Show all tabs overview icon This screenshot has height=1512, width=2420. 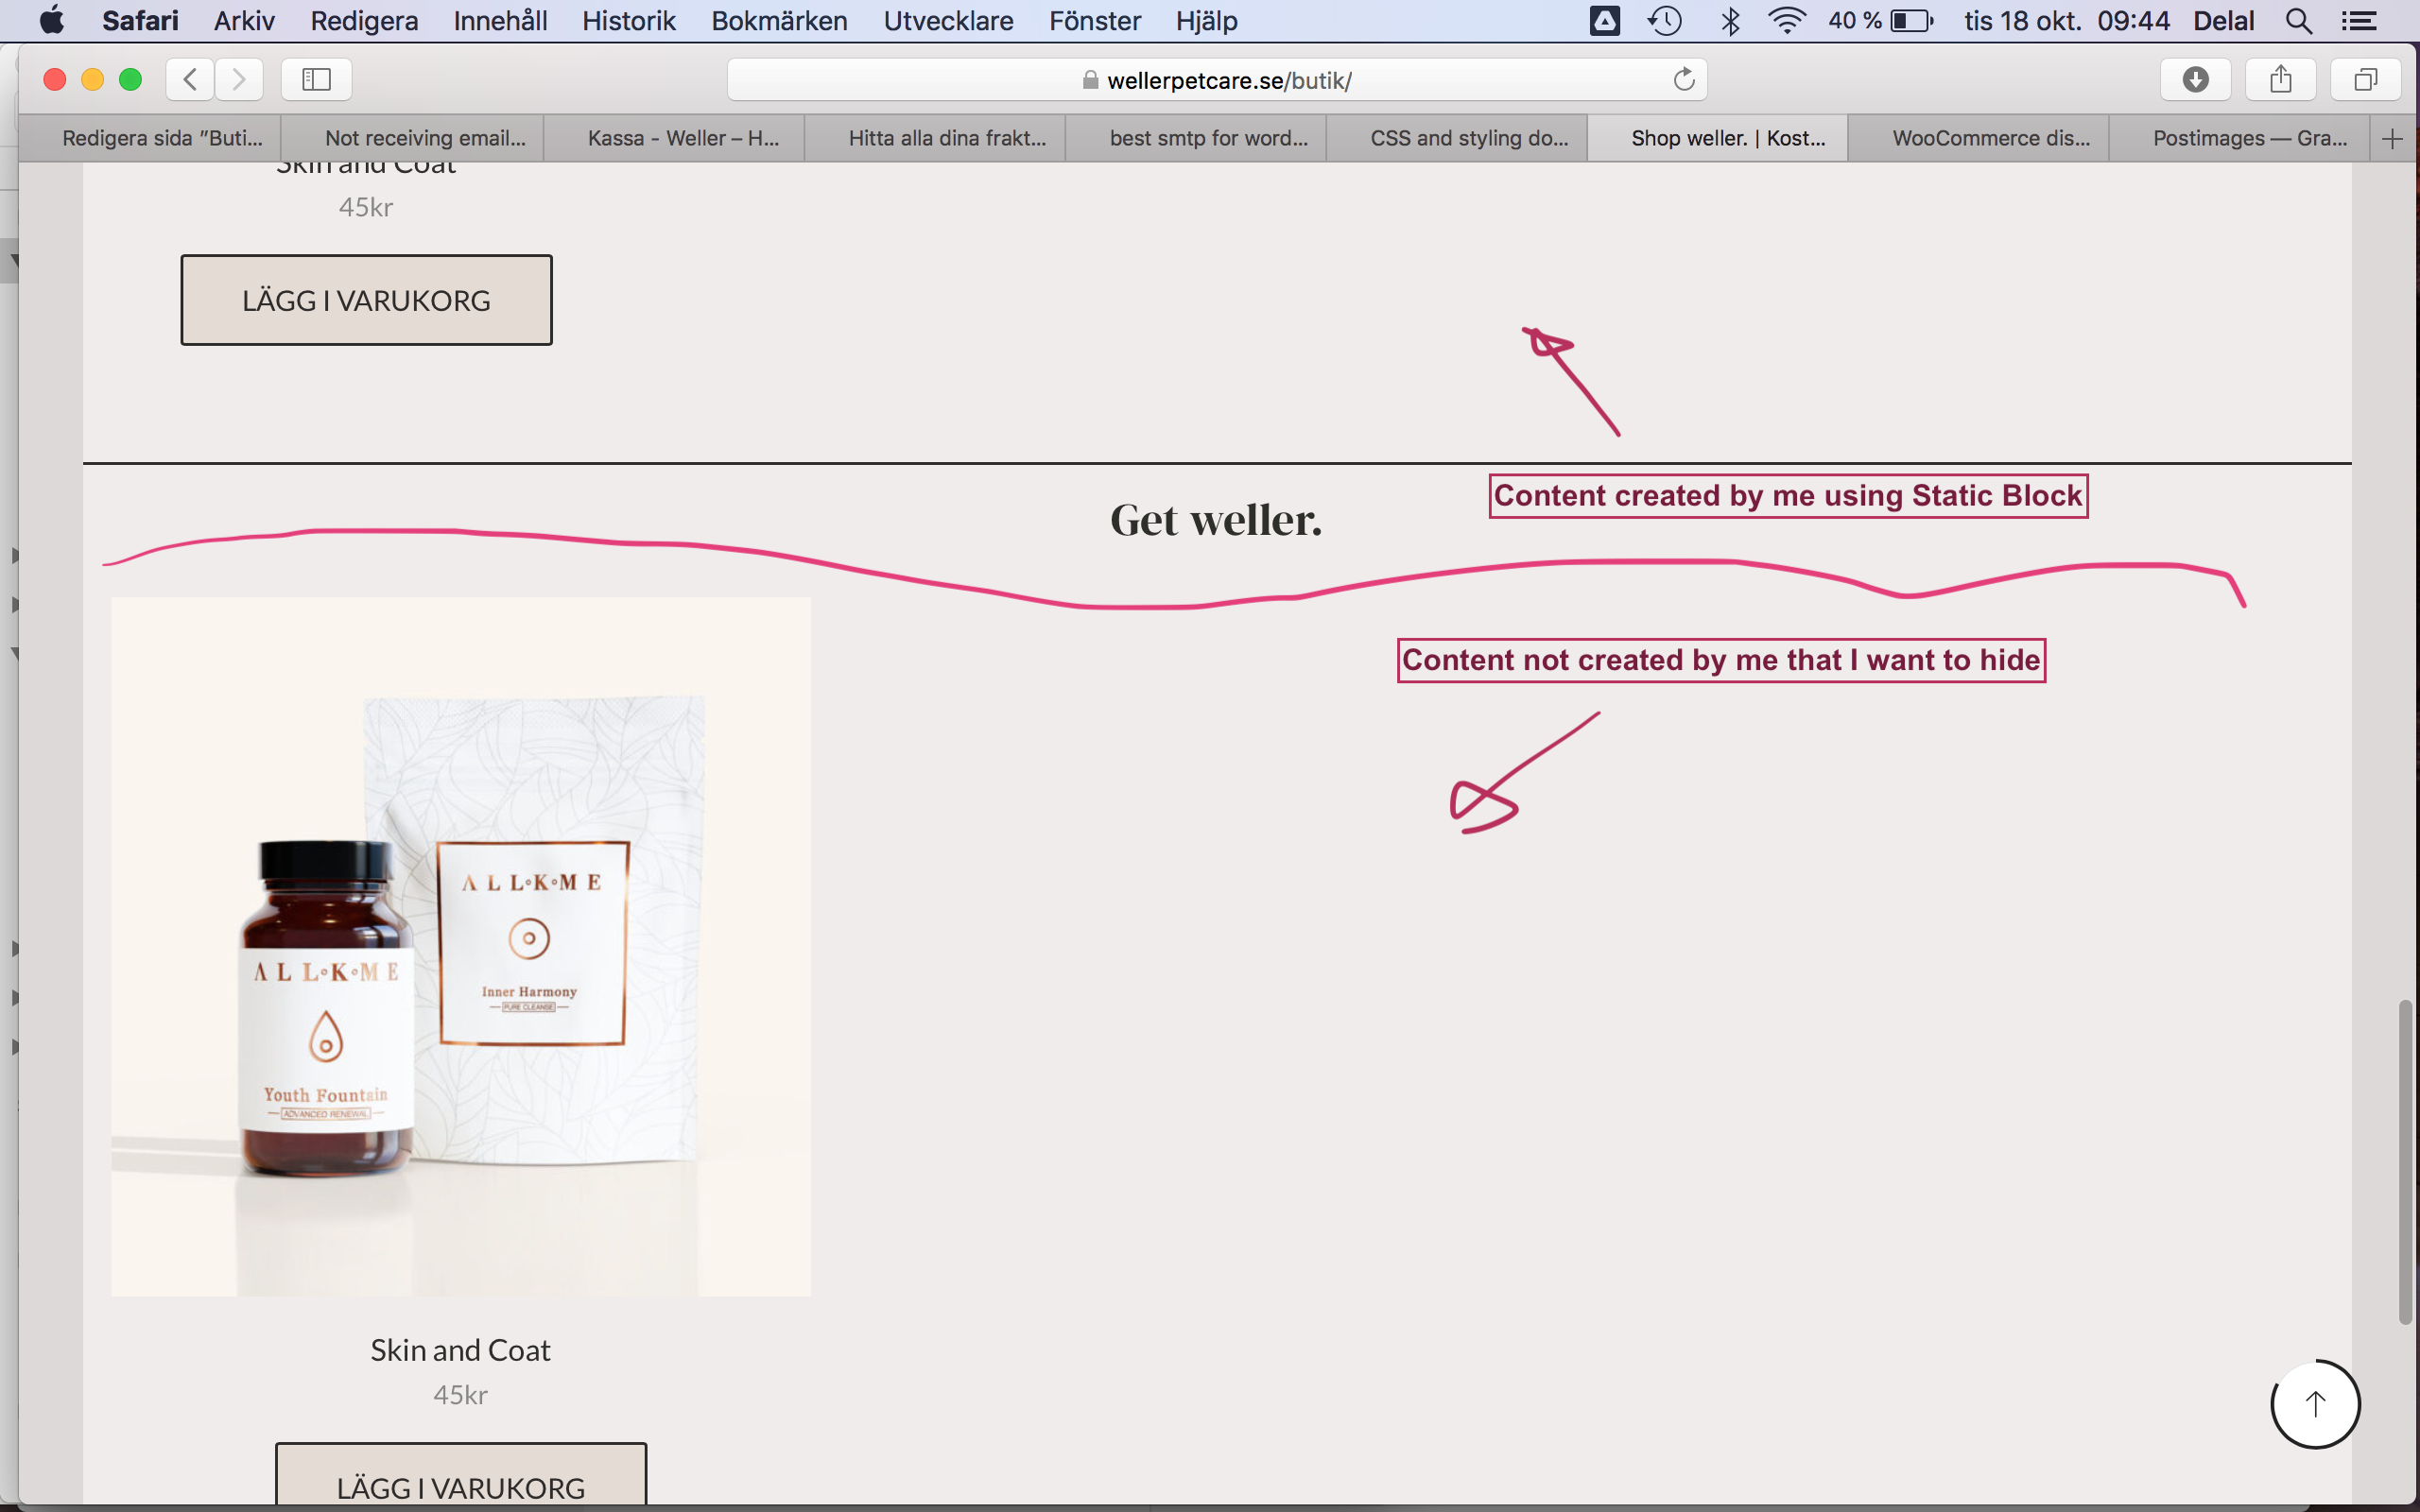(2365, 79)
